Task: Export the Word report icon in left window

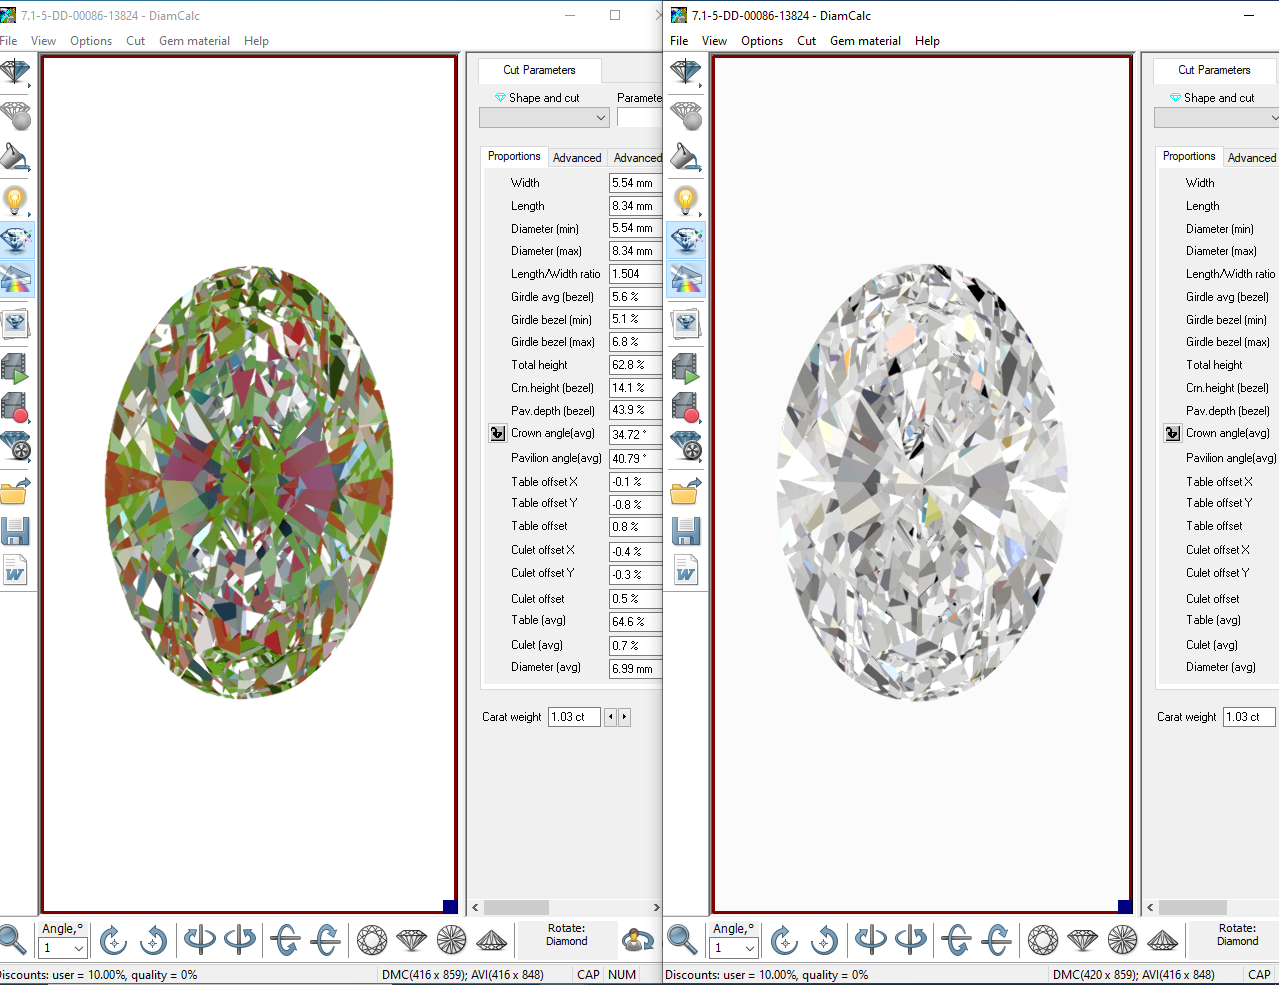Action: point(16,570)
